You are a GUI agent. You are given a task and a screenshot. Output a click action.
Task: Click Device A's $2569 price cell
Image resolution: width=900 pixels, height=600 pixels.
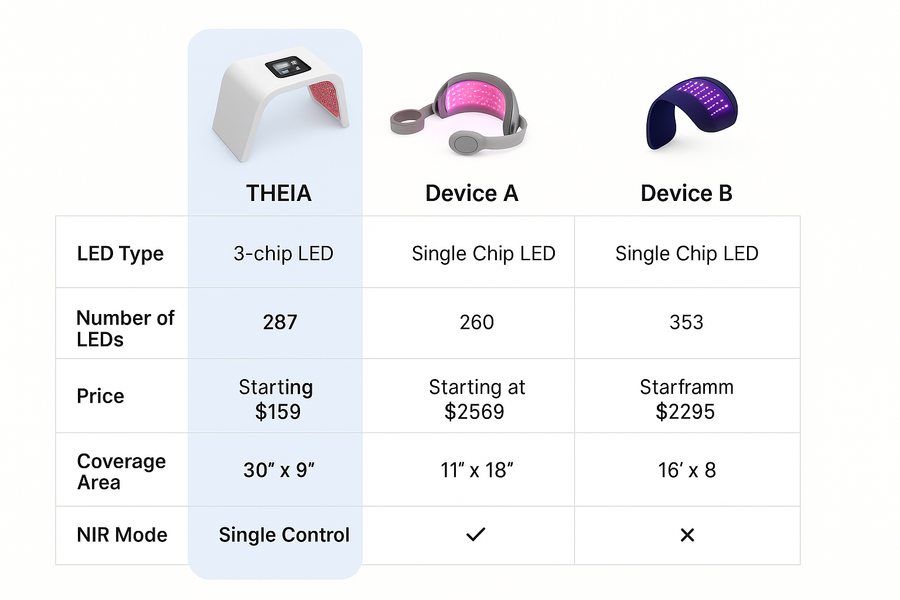476,400
